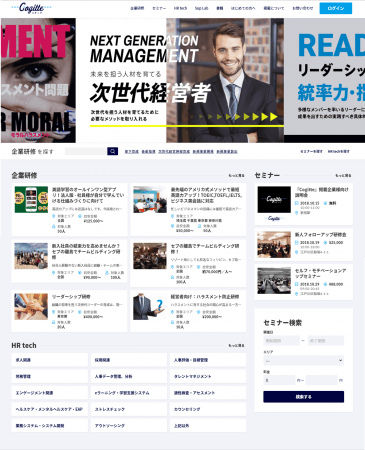Select the eラーニング・学習支援システム category
The image size is (365, 450).
tap(129, 393)
